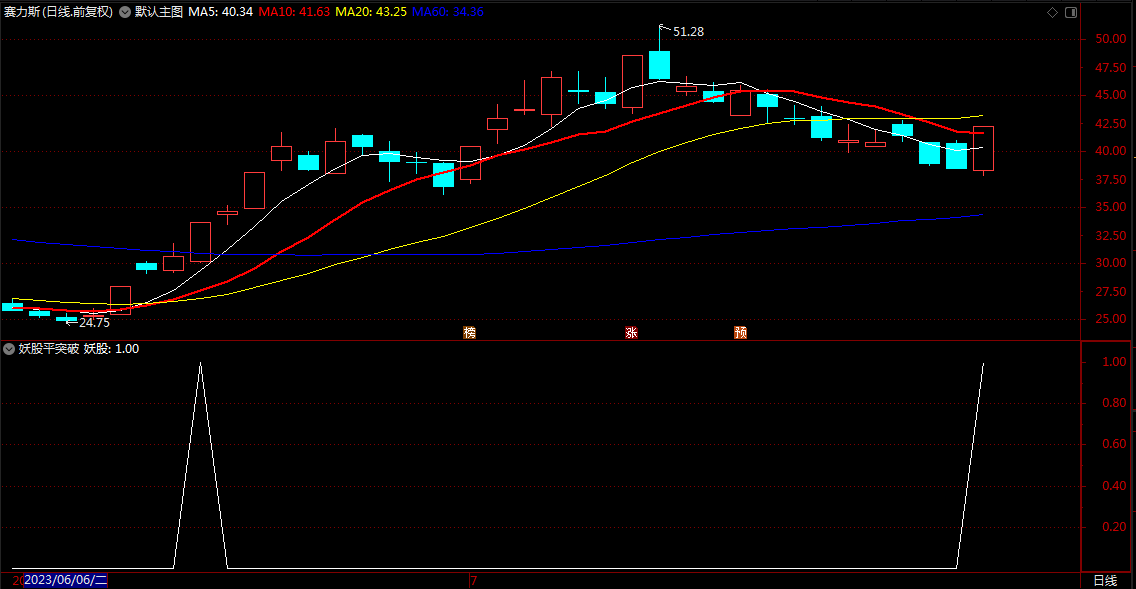
Task: Click the 51.28 high price label
Action: tap(688, 32)
